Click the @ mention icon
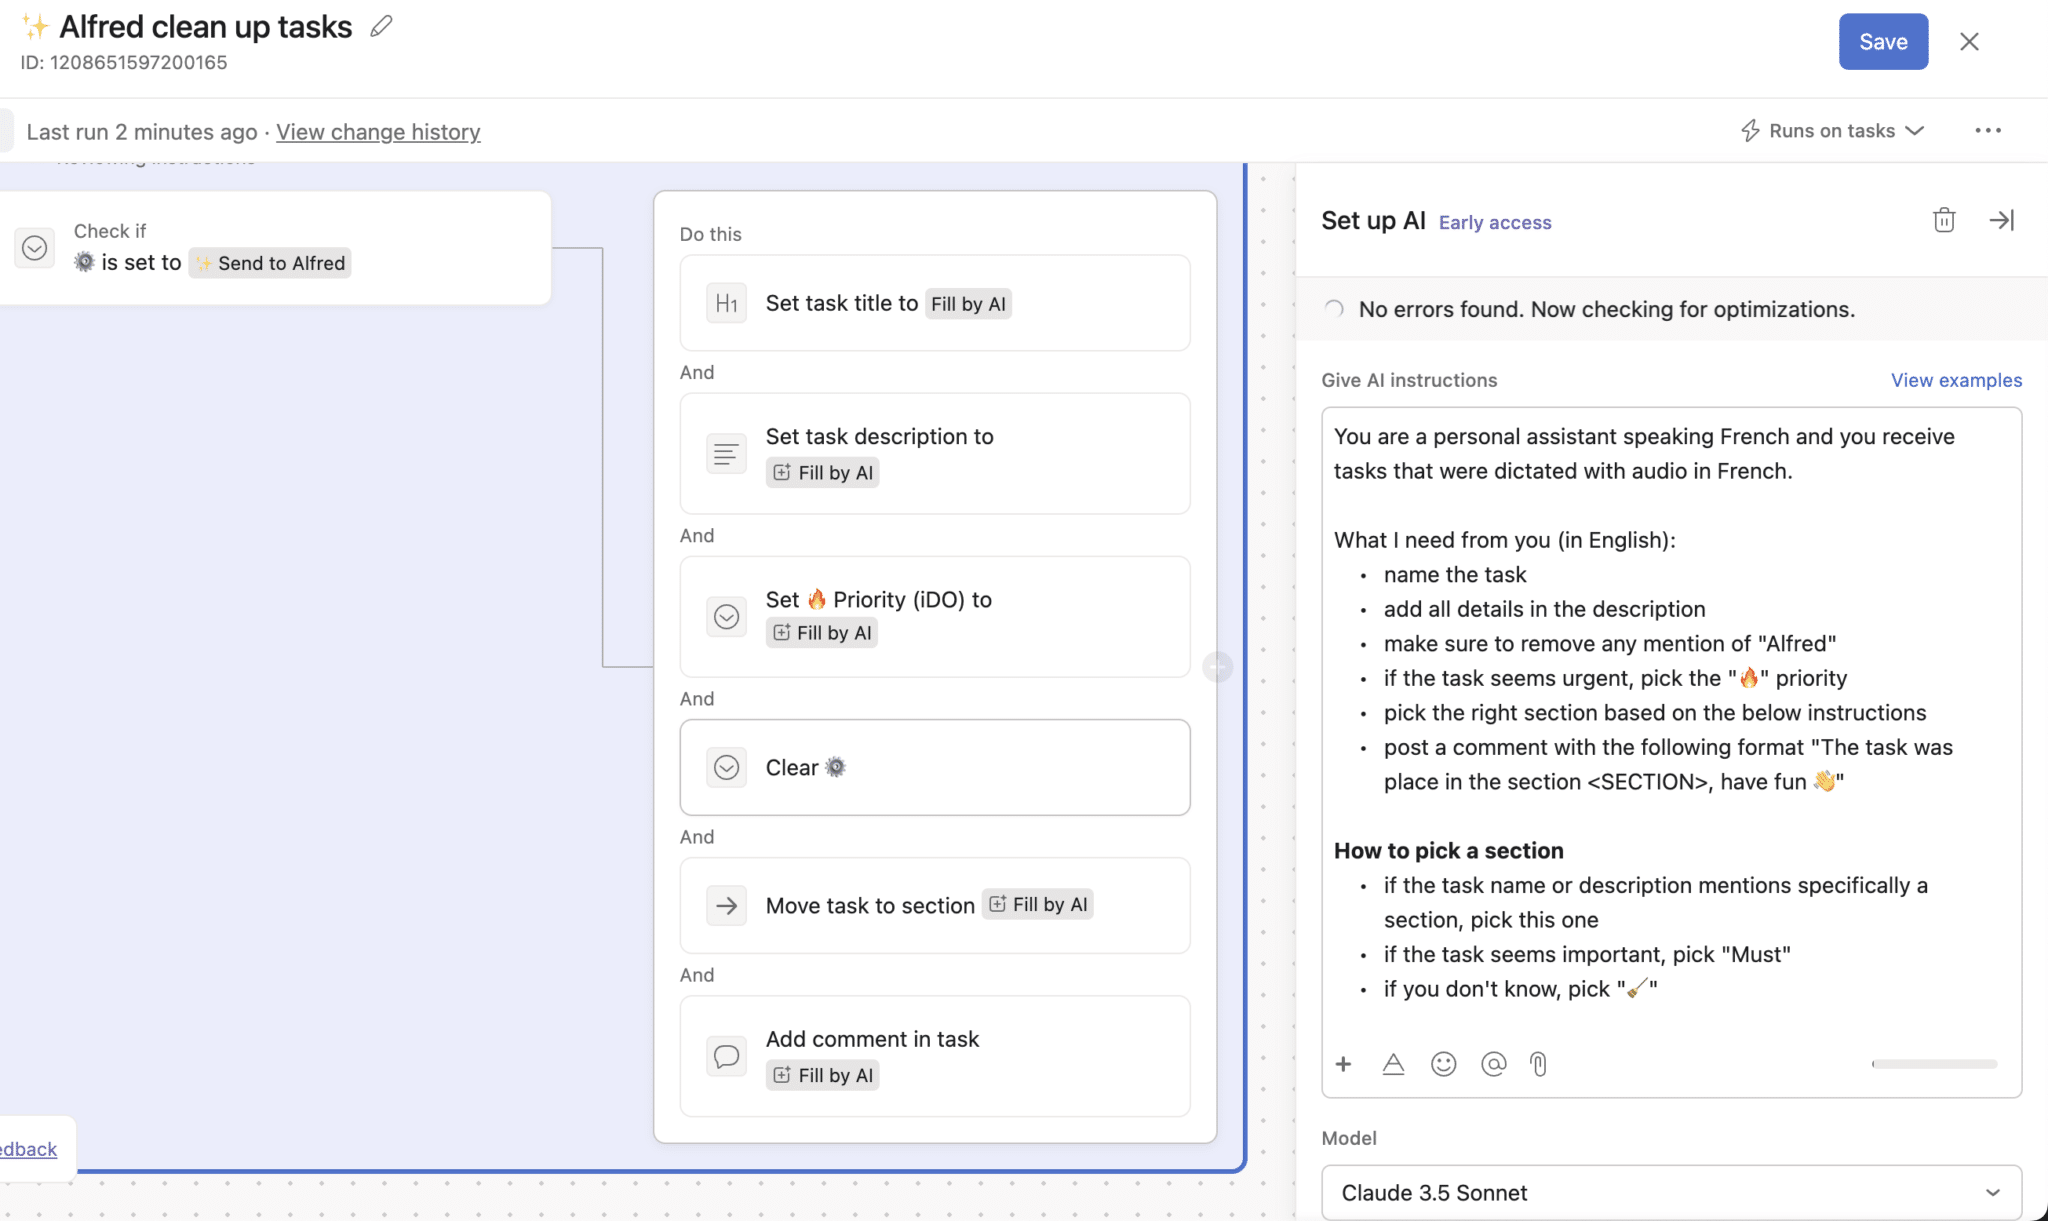2048x1221 pixels. (1493, 1064)
